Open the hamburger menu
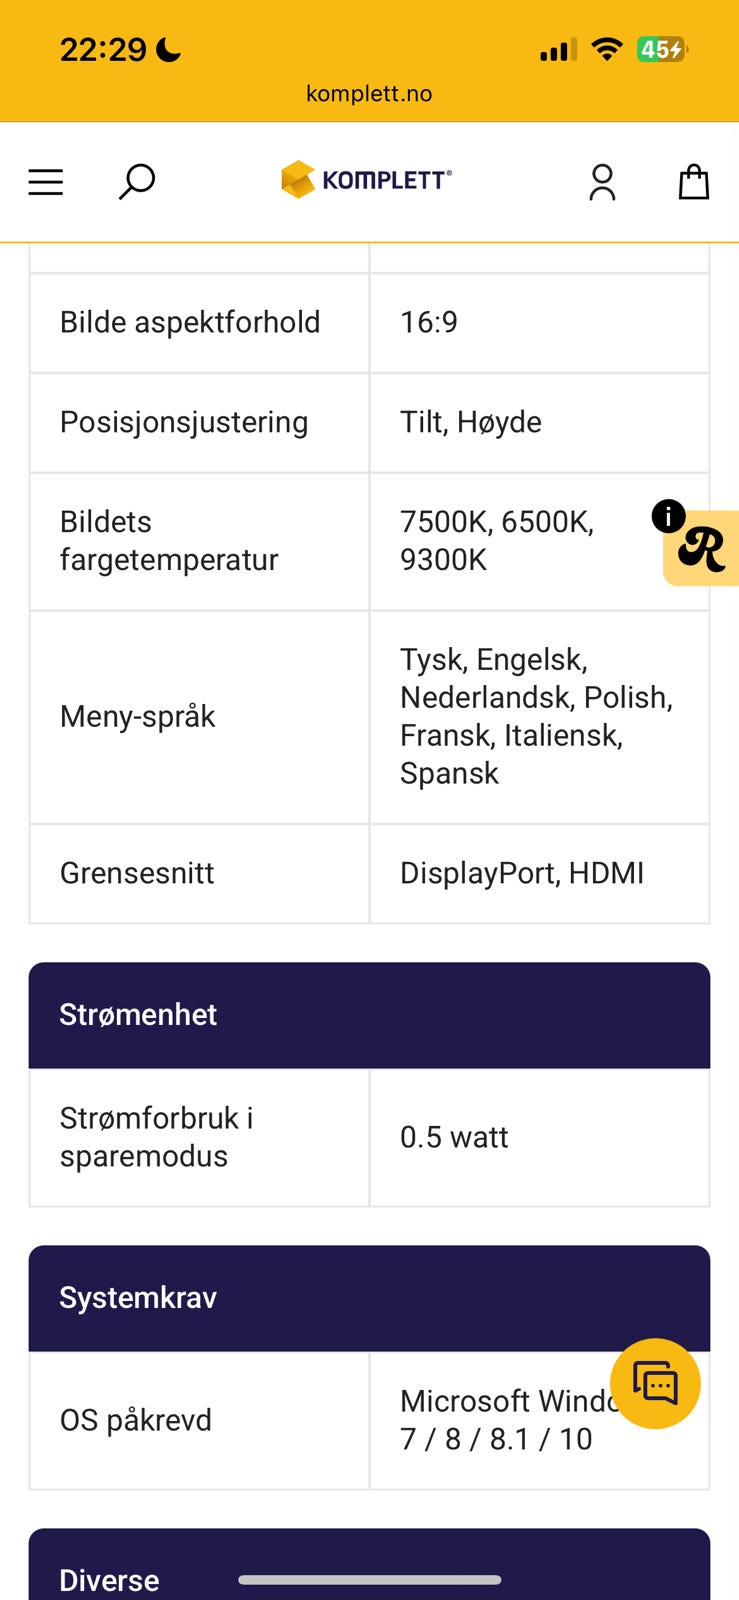The width and height of the screenshot is (739, 1600). click(46, 182)
